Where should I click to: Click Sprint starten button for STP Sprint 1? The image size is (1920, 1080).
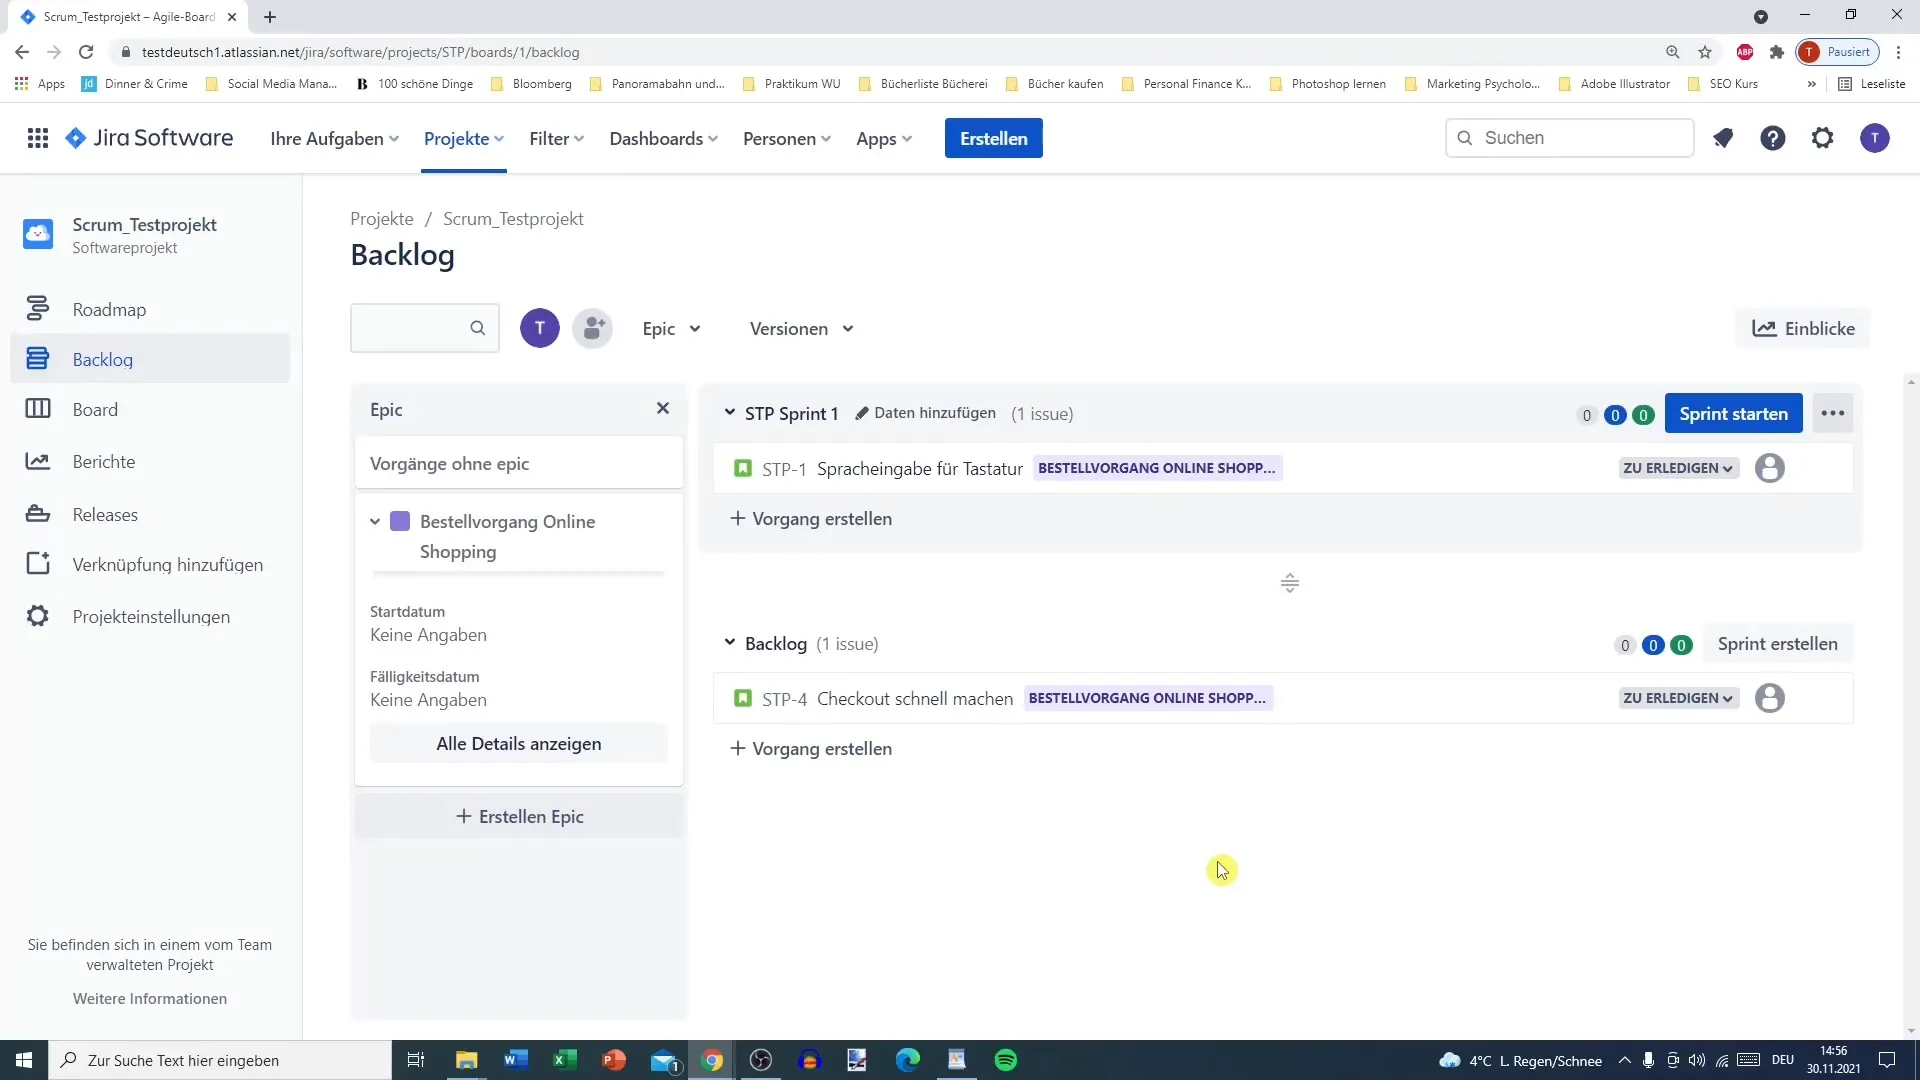pos(1734,414)
